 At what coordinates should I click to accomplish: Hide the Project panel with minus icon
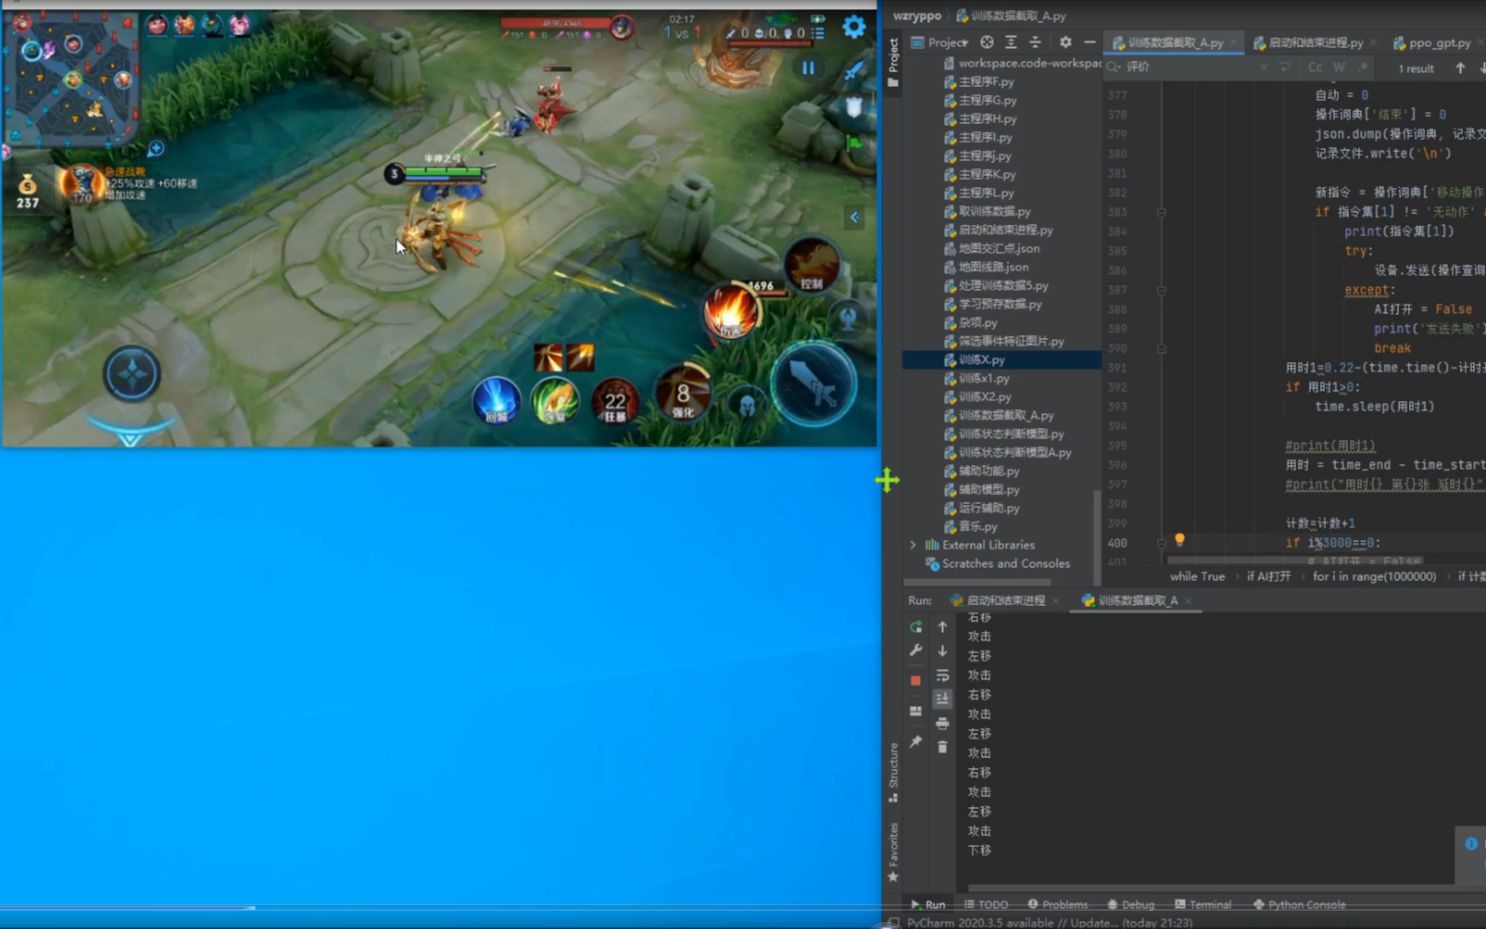pyautogui.click(x=1089, y=42)
